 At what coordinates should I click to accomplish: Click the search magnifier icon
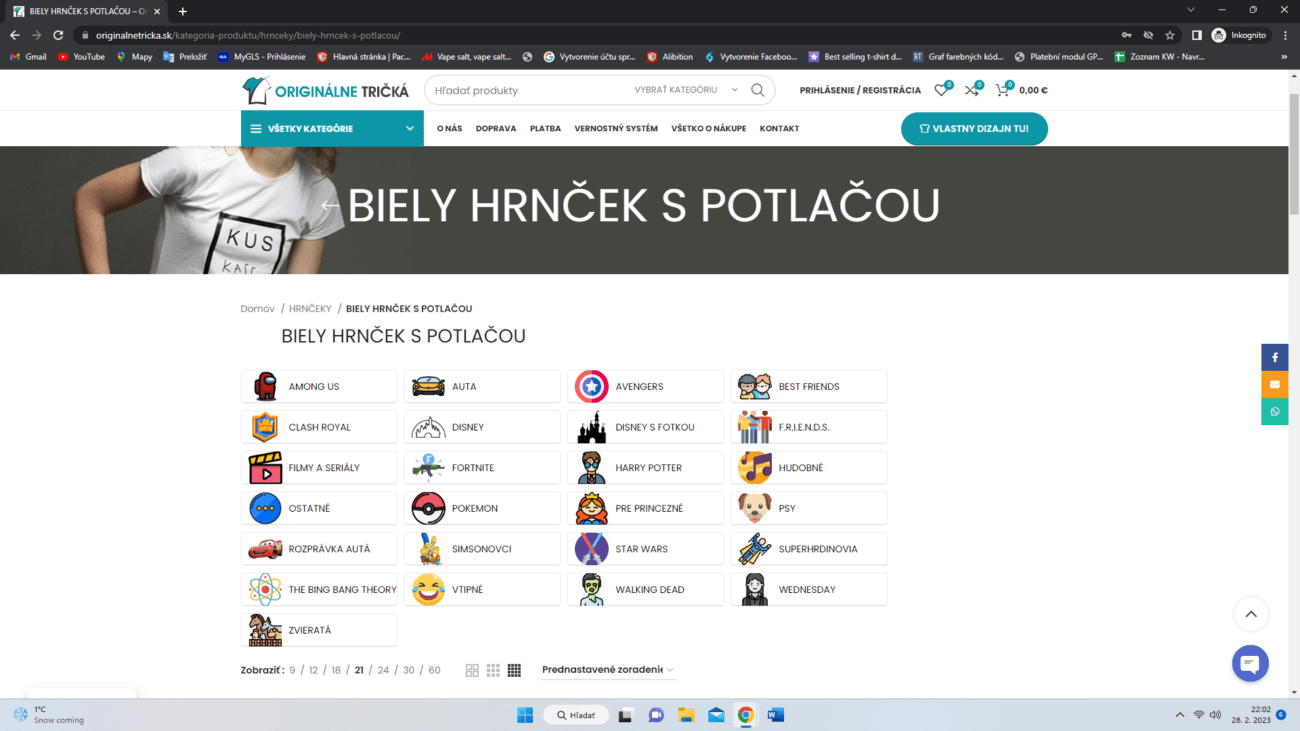tap(758, 90)
